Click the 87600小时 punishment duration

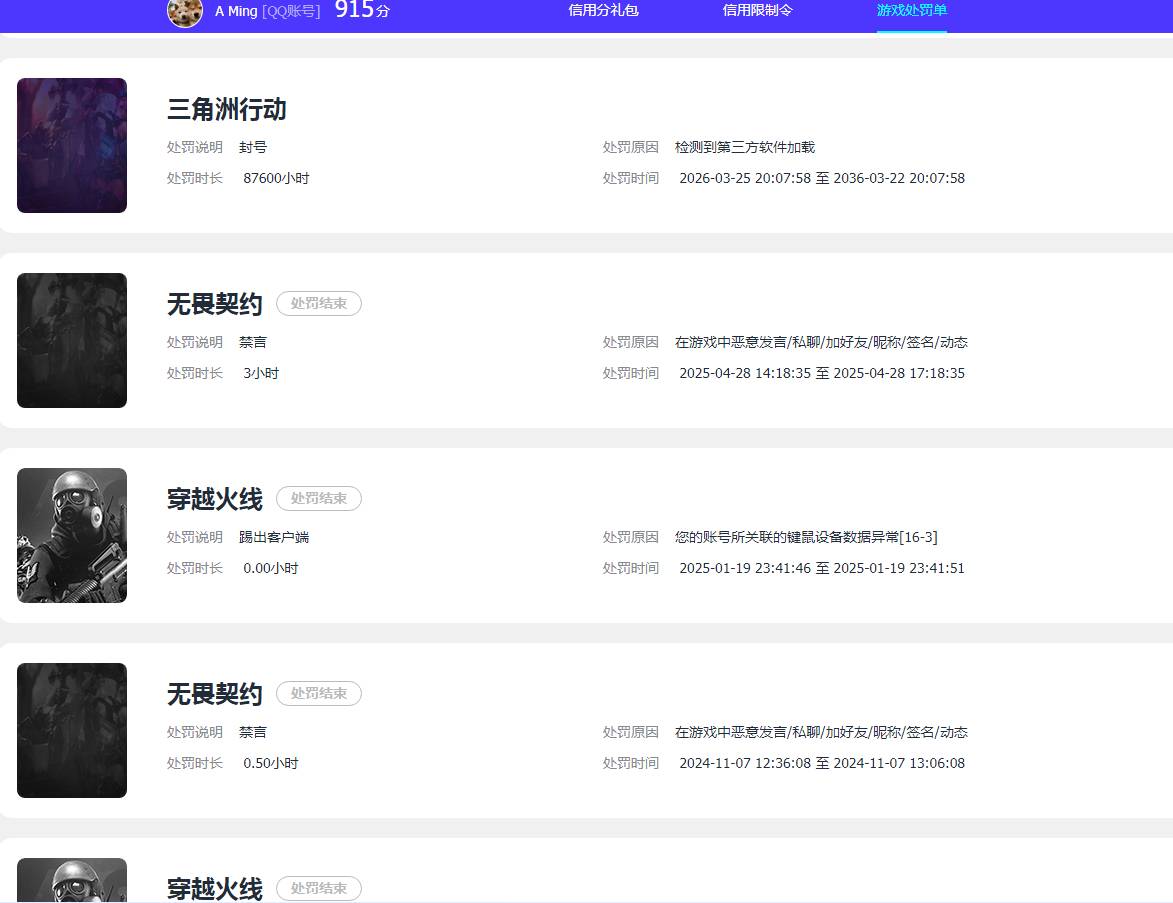(x=277, y=178)
